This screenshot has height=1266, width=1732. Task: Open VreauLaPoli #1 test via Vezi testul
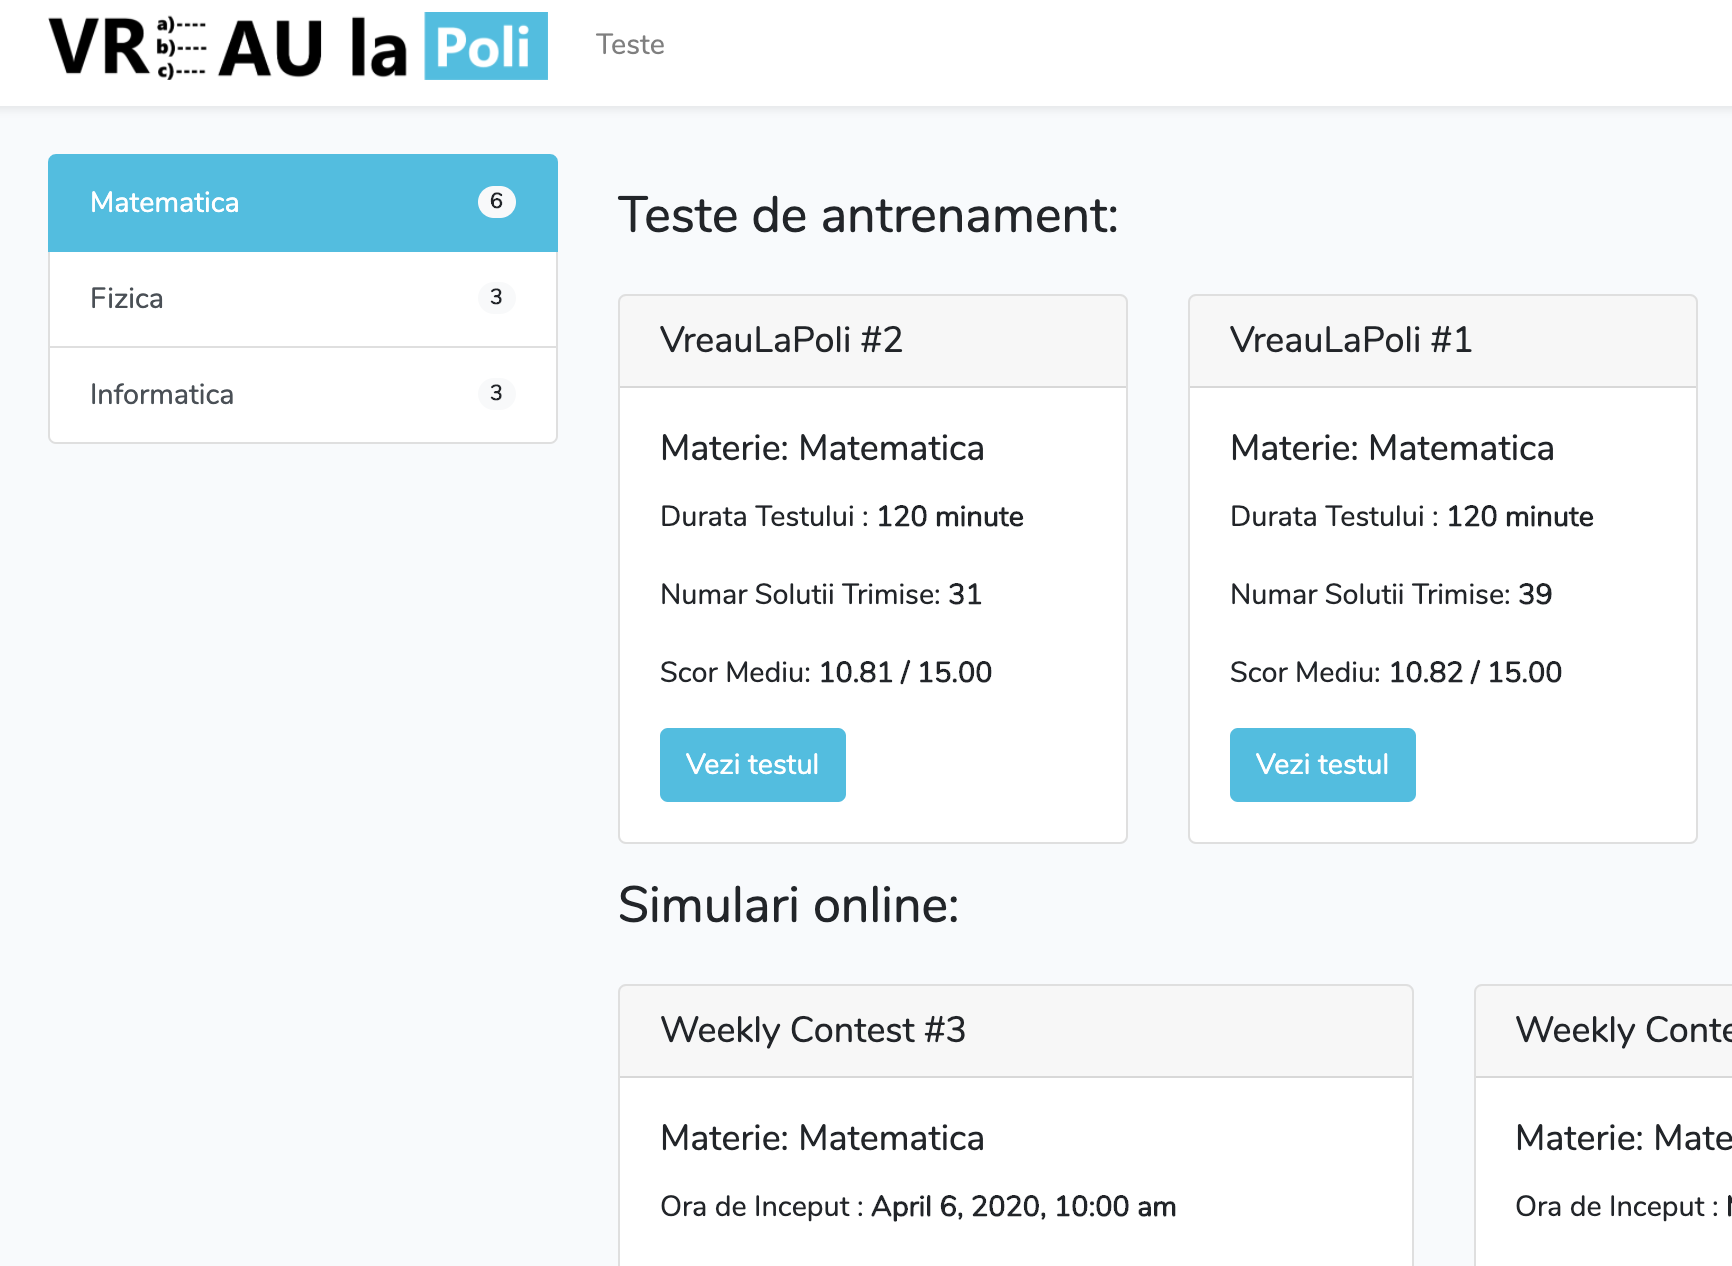(1322, 764)
